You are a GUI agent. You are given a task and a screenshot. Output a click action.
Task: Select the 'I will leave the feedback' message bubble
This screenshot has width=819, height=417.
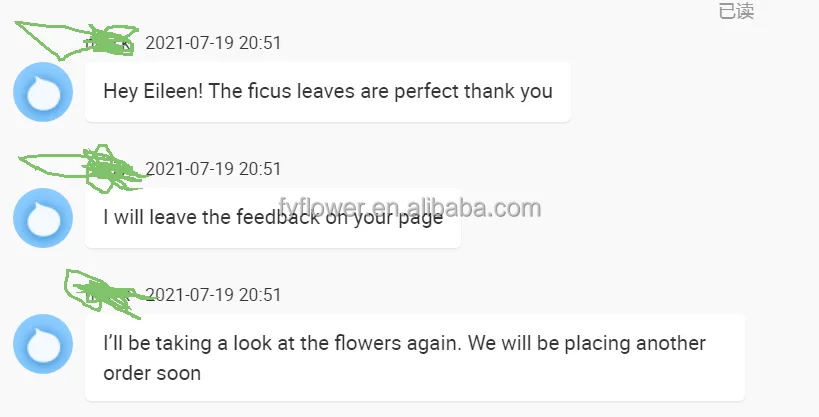point(272,218)
